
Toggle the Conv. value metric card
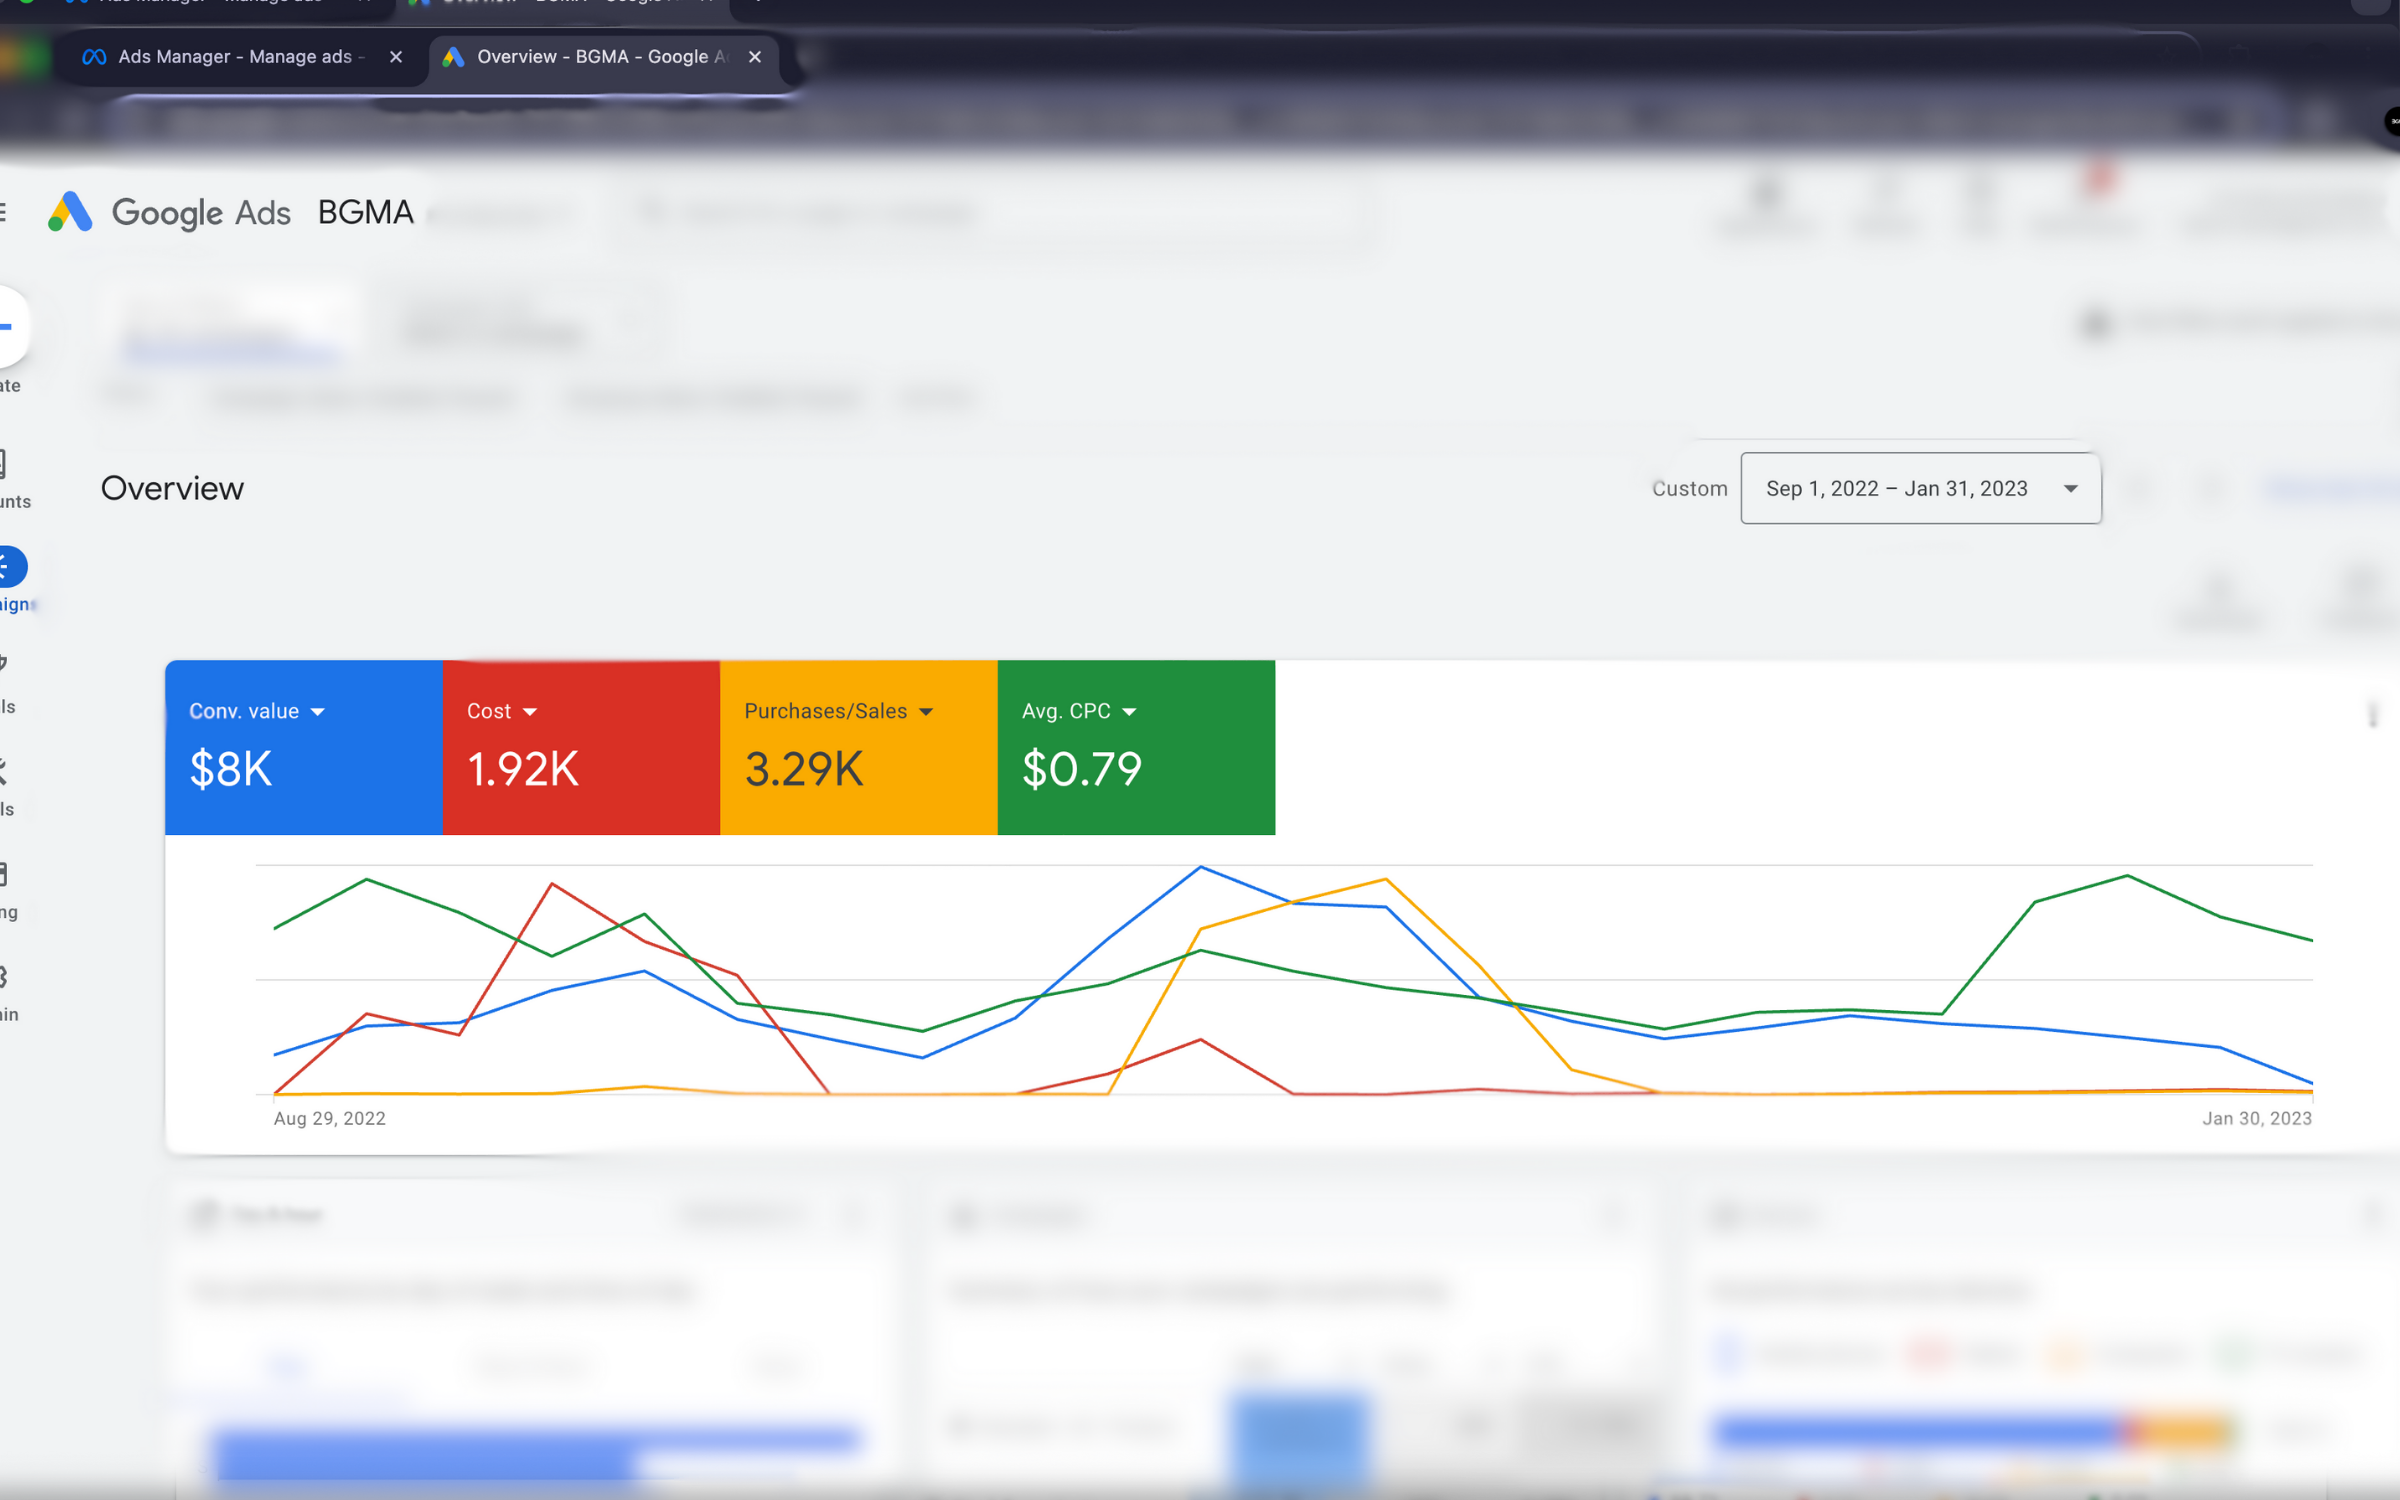coord(303,748)
